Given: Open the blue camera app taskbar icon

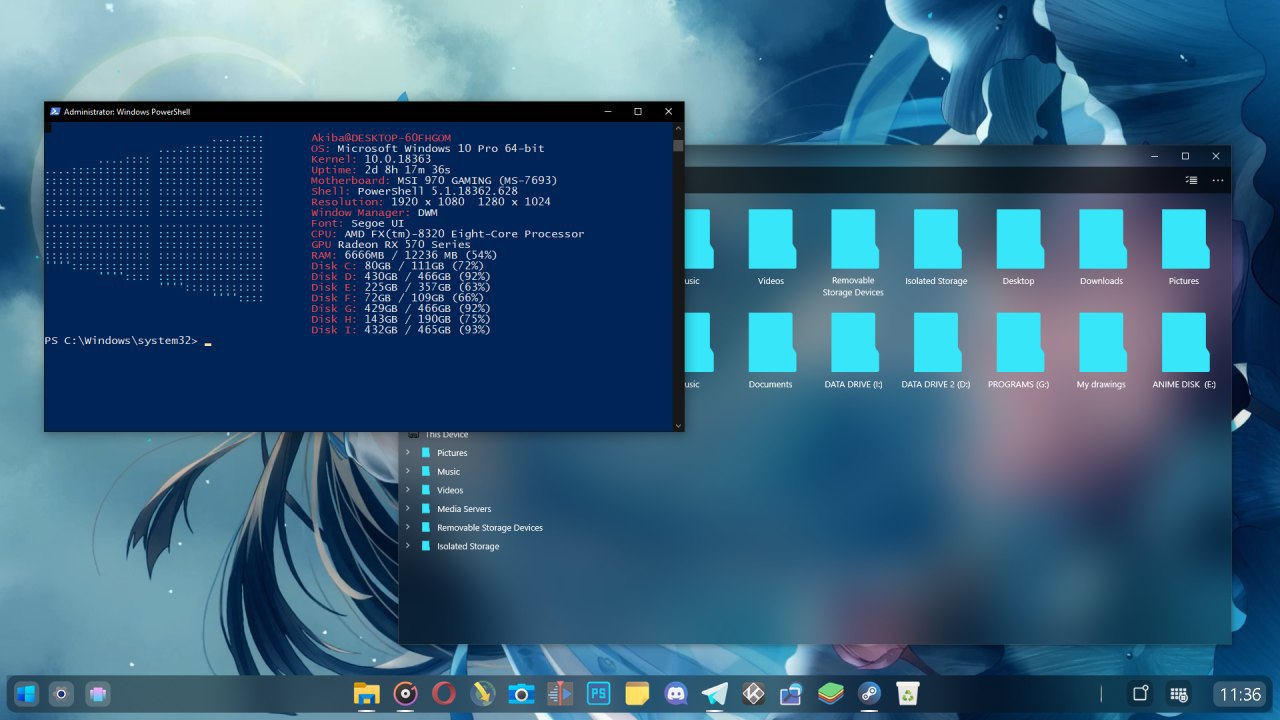Looking at the screenshot, I should (x=521, y=694).
